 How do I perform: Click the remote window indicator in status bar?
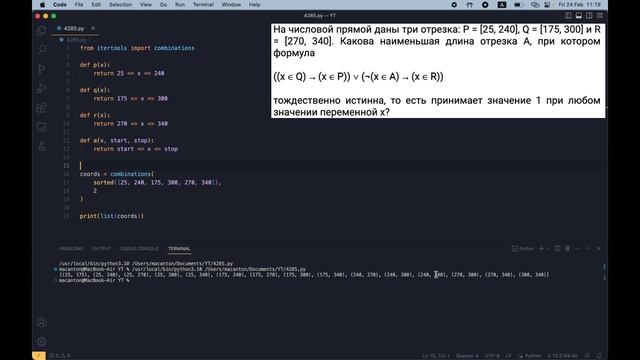click(x=39, y=356)
